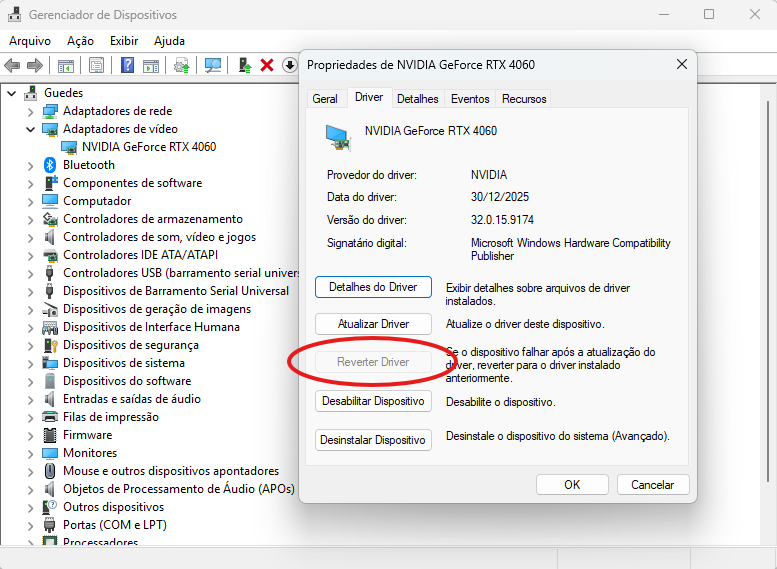
Task: Open the Eventos tab
Action: pos(470,99)
